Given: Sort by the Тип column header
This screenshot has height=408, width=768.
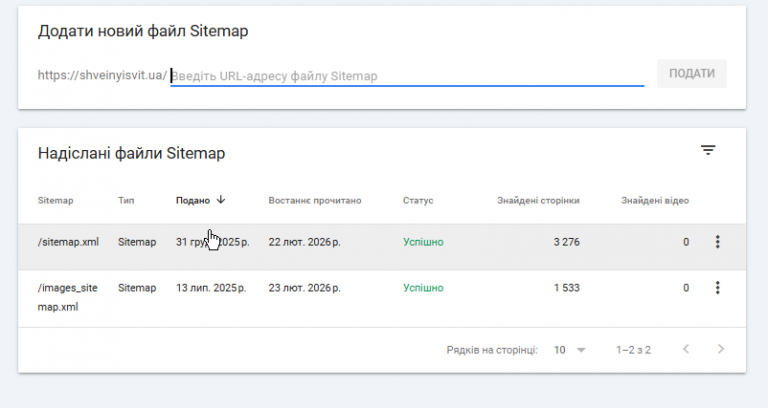Looking at the screenshot, I should 126,200.
